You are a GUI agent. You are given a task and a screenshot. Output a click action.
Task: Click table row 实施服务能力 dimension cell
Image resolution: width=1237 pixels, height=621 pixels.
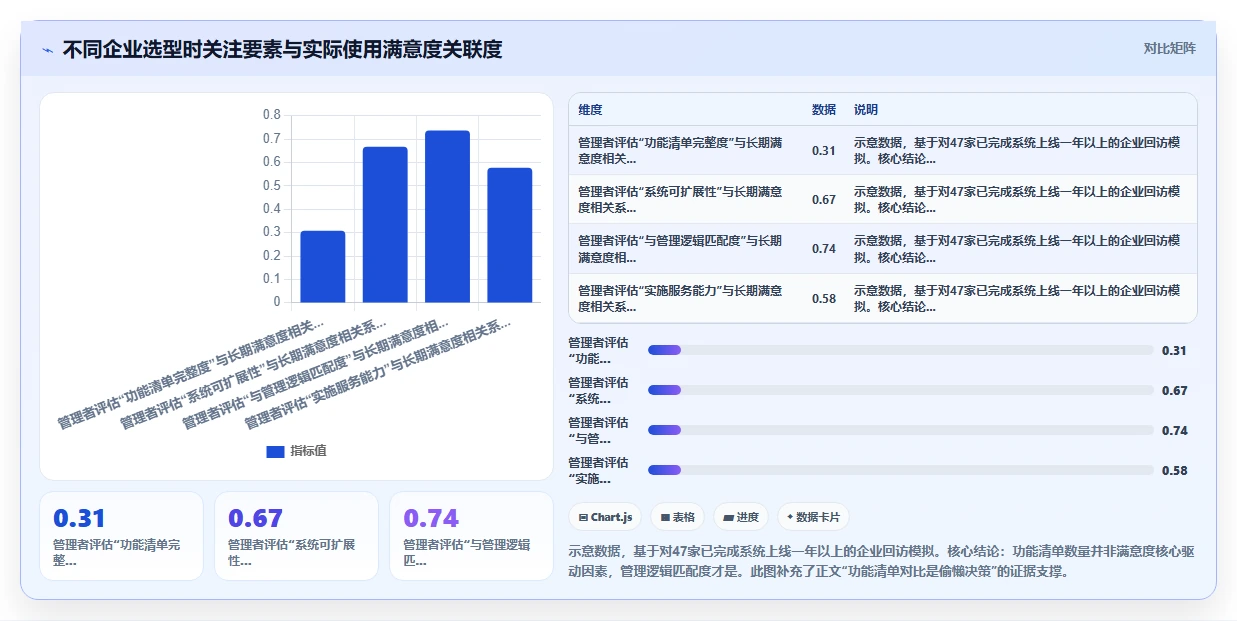tap(685, 298)
